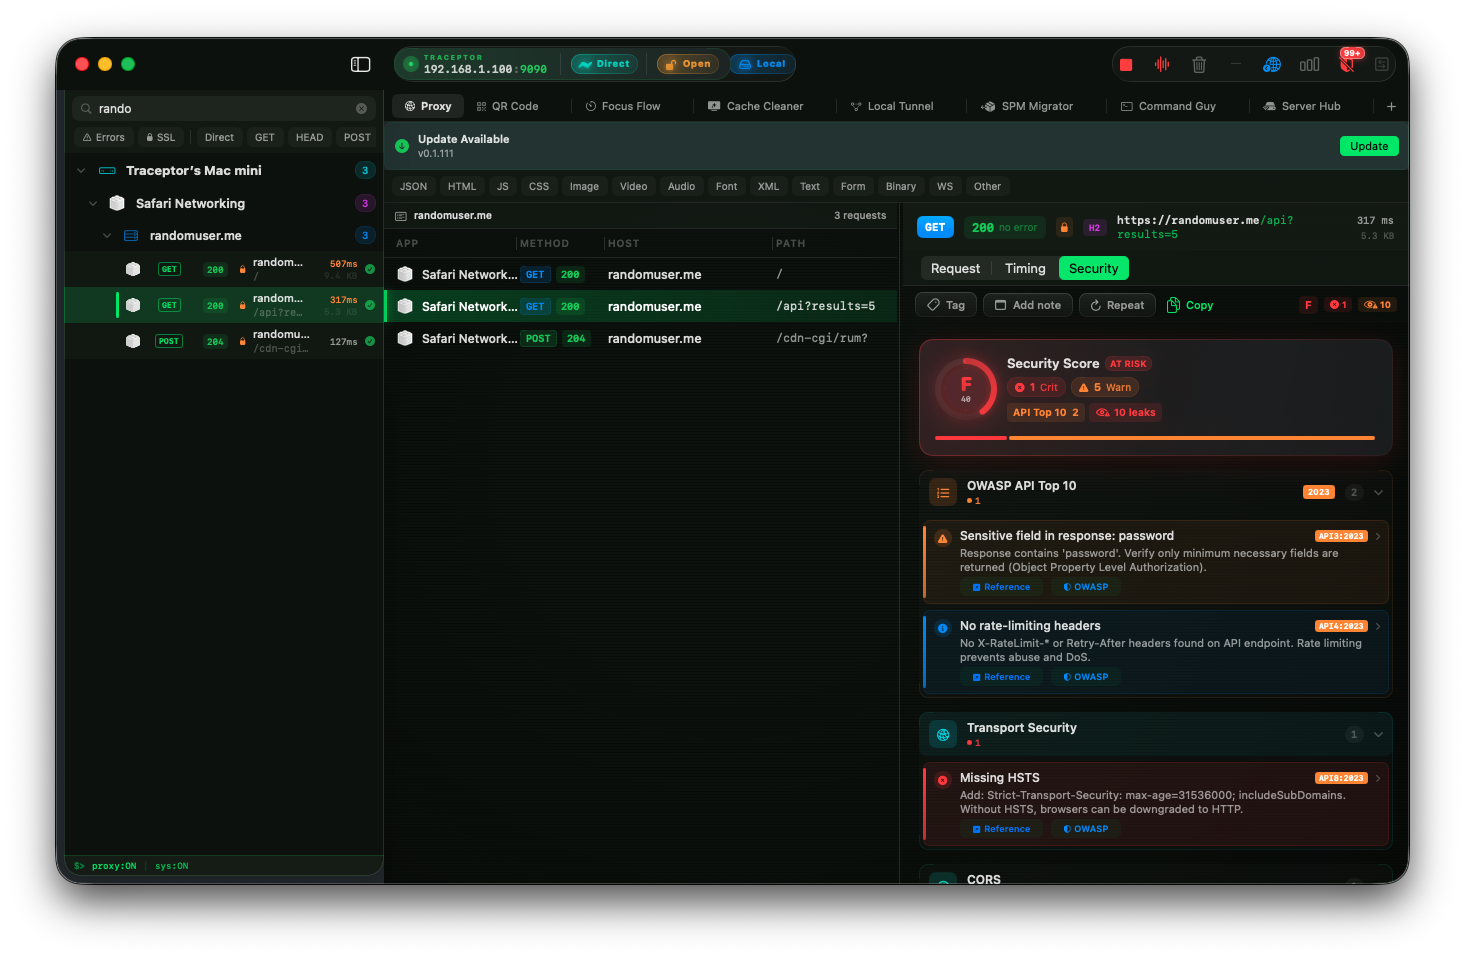The height and width of the screenshot is (958, 1465).
Task: Click the green update download icon
Action: pos(402,146)
